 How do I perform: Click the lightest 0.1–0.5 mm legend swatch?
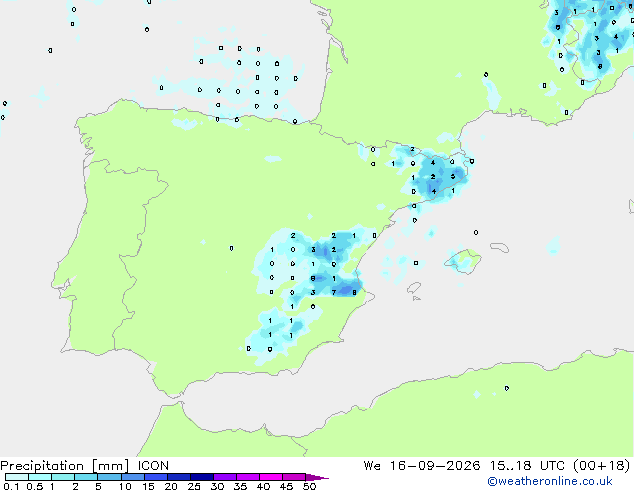pos(17,477)
